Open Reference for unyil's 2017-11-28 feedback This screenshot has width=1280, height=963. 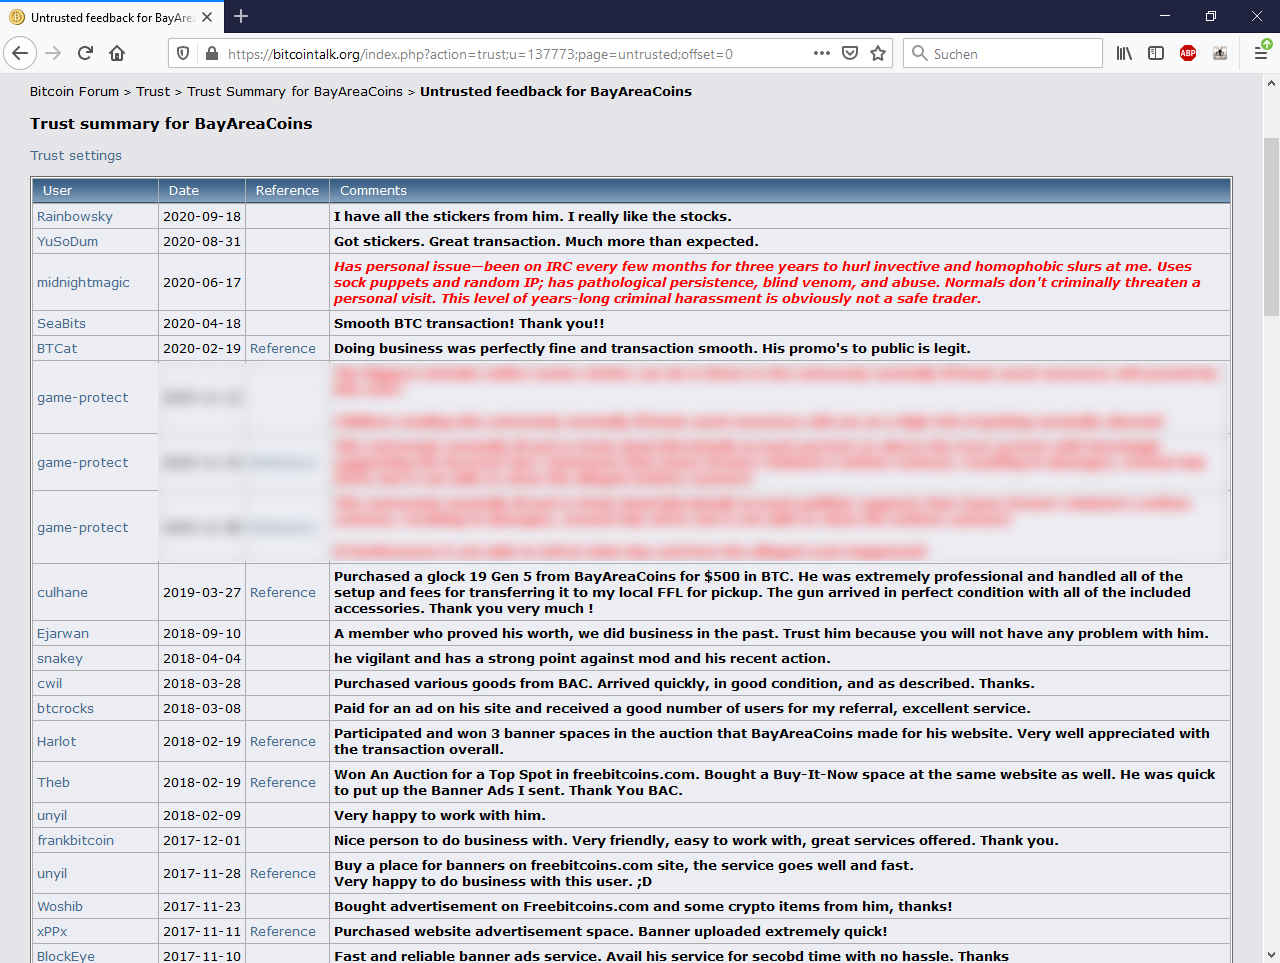tap(283, 873)
